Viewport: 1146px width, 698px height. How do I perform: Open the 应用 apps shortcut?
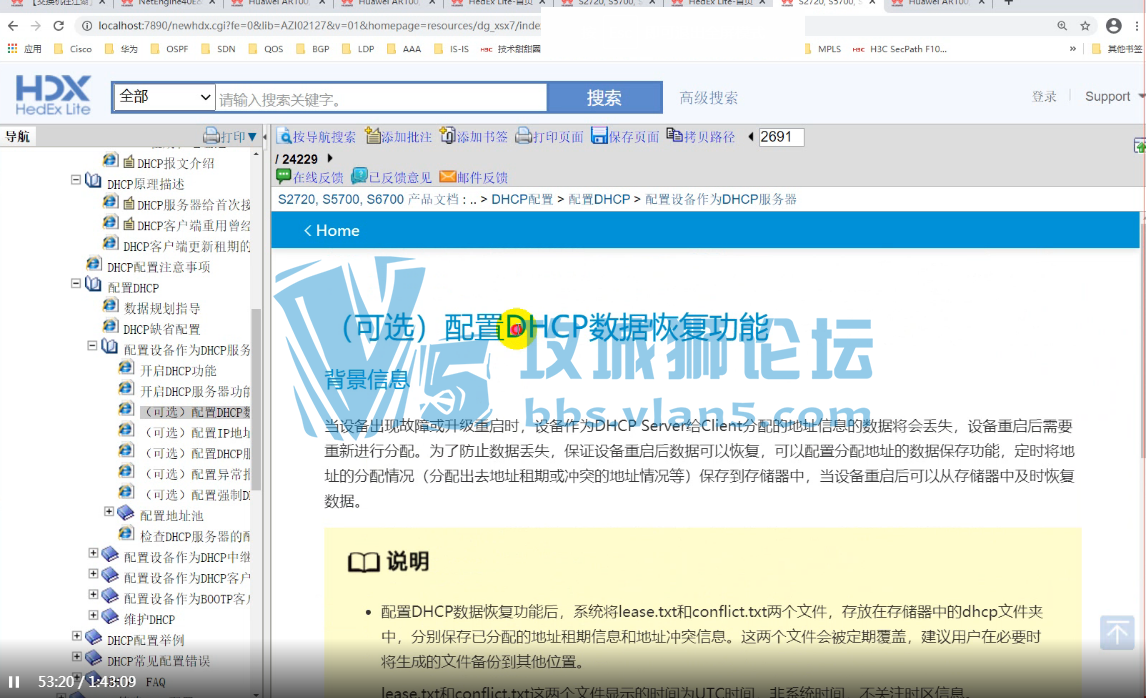24,49
